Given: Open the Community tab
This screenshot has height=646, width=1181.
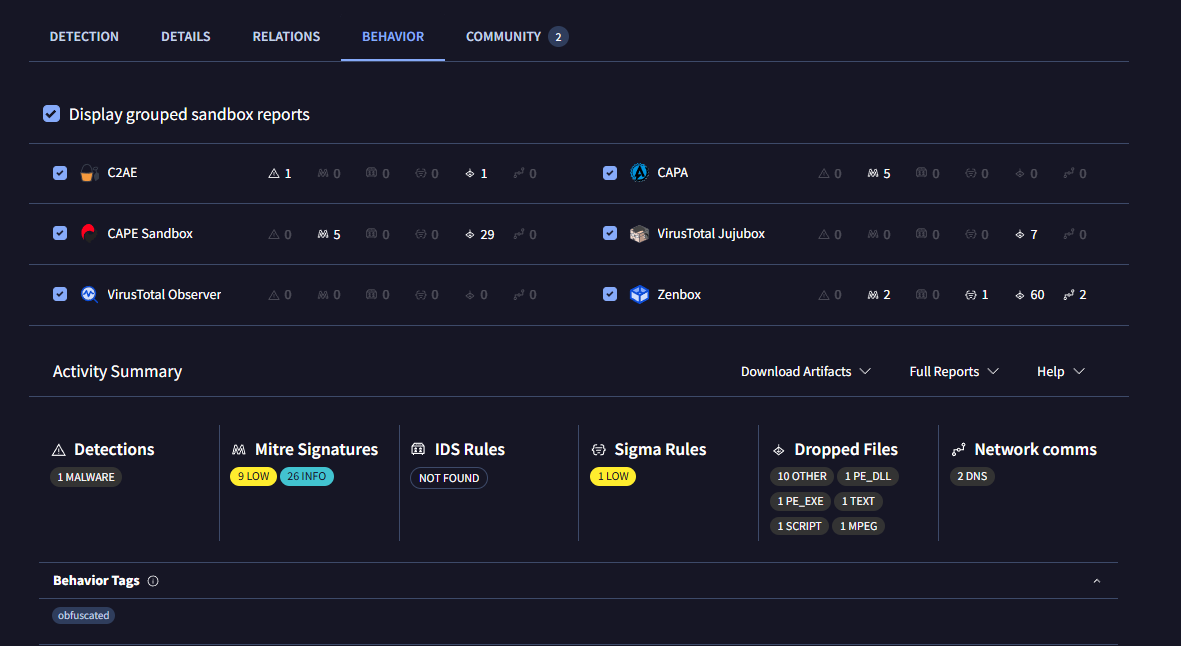Looking at the screenshot, I should 517,36.
